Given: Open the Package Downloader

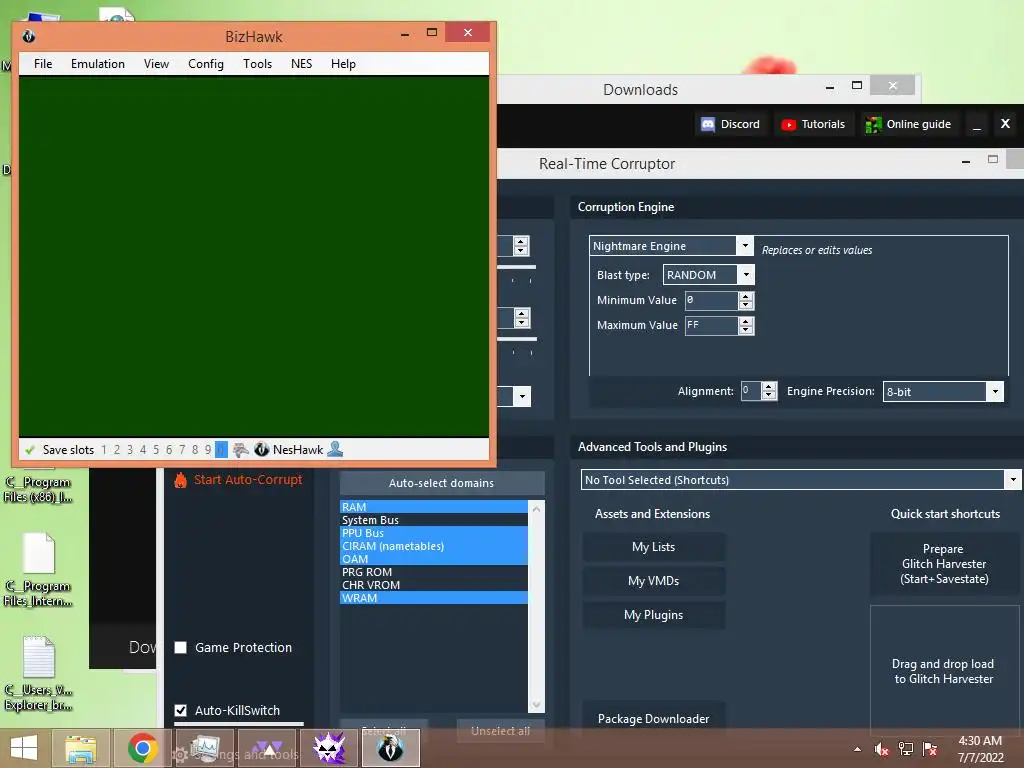Looking at the screenshot, I should (653, 719).
